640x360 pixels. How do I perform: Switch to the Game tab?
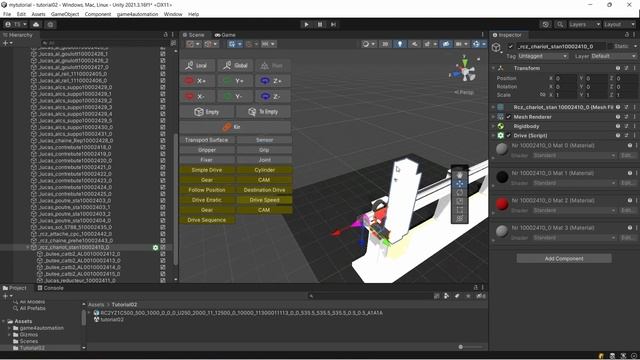(225, 35)
